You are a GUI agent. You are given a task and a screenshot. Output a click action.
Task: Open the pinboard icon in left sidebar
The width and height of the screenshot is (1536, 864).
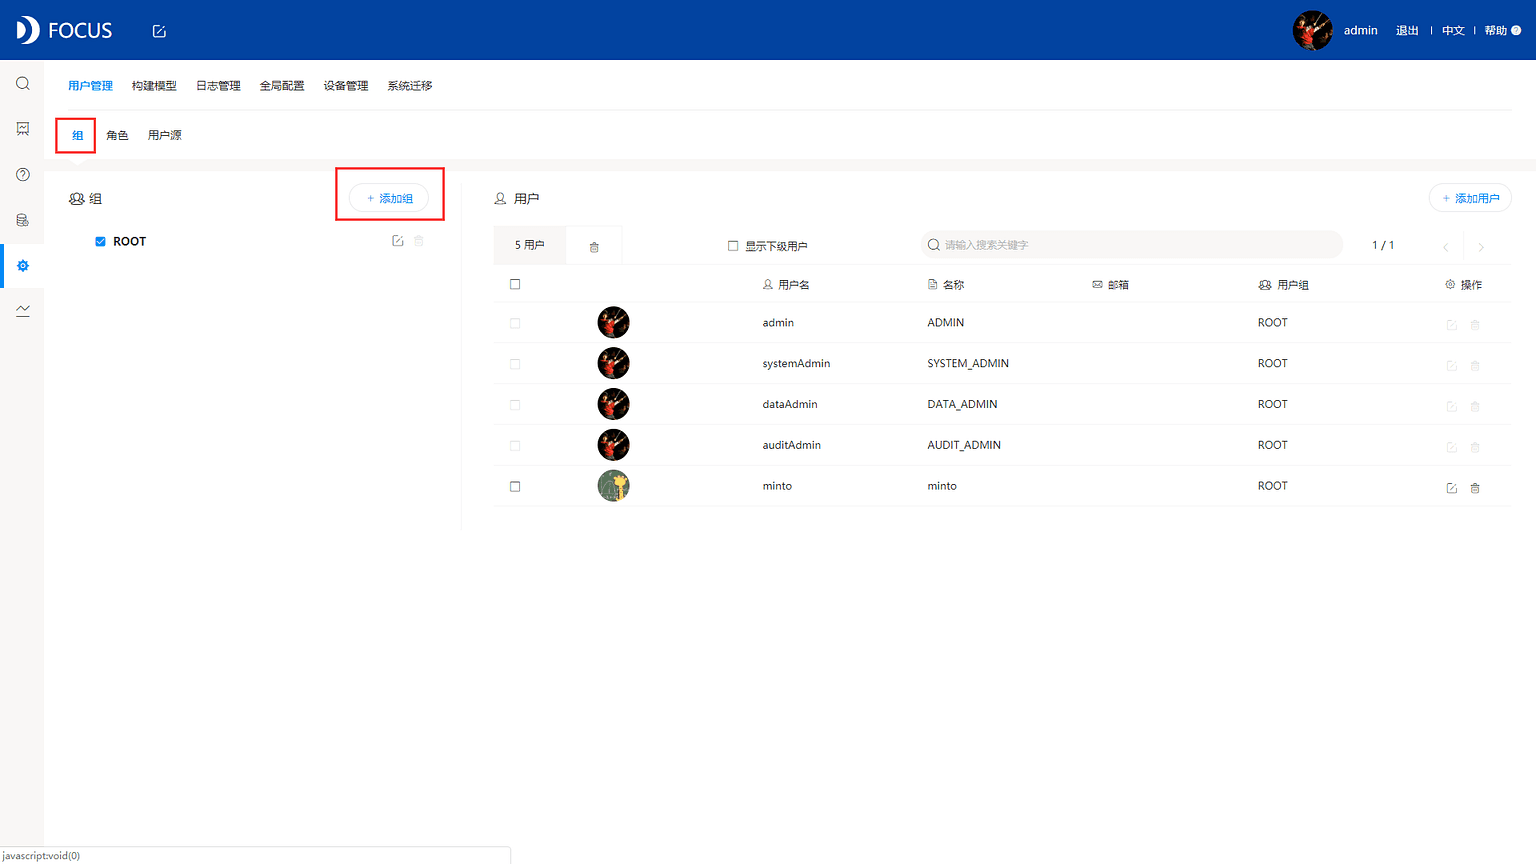(x=23, y=129)
